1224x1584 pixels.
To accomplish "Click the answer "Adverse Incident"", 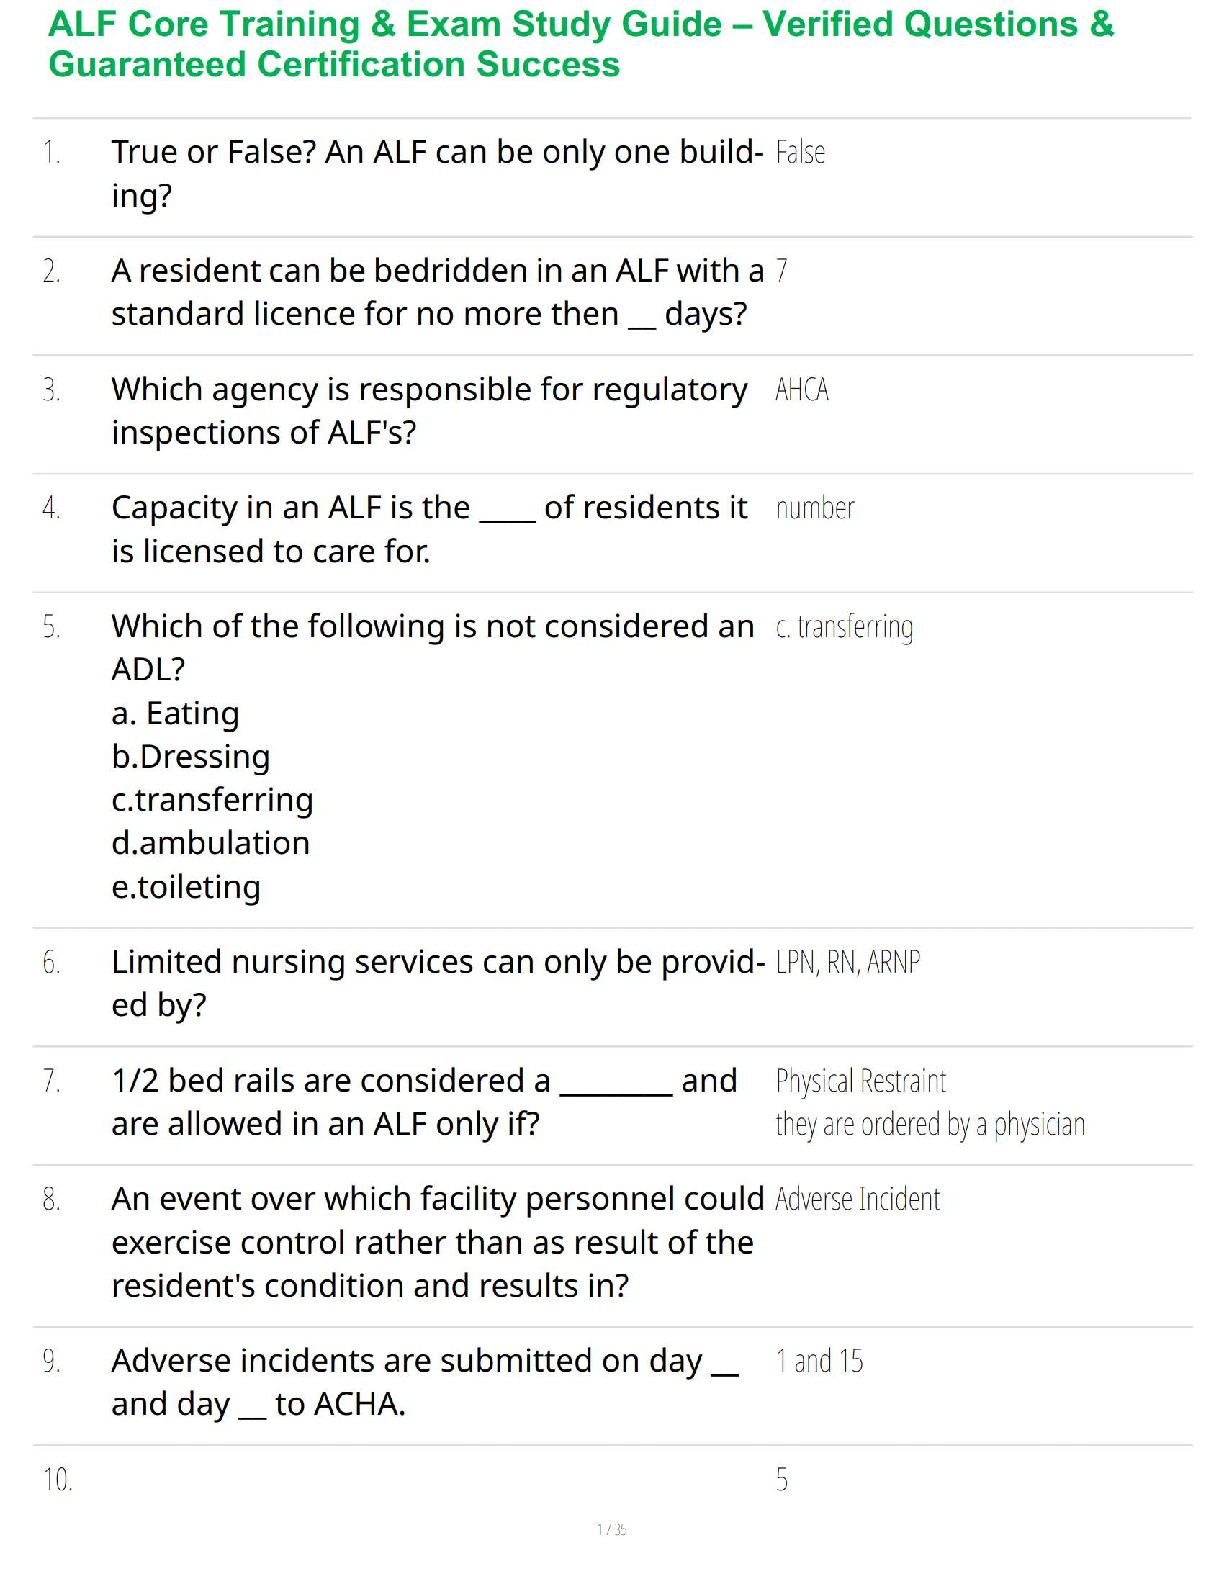I will tap(857, 1200).
